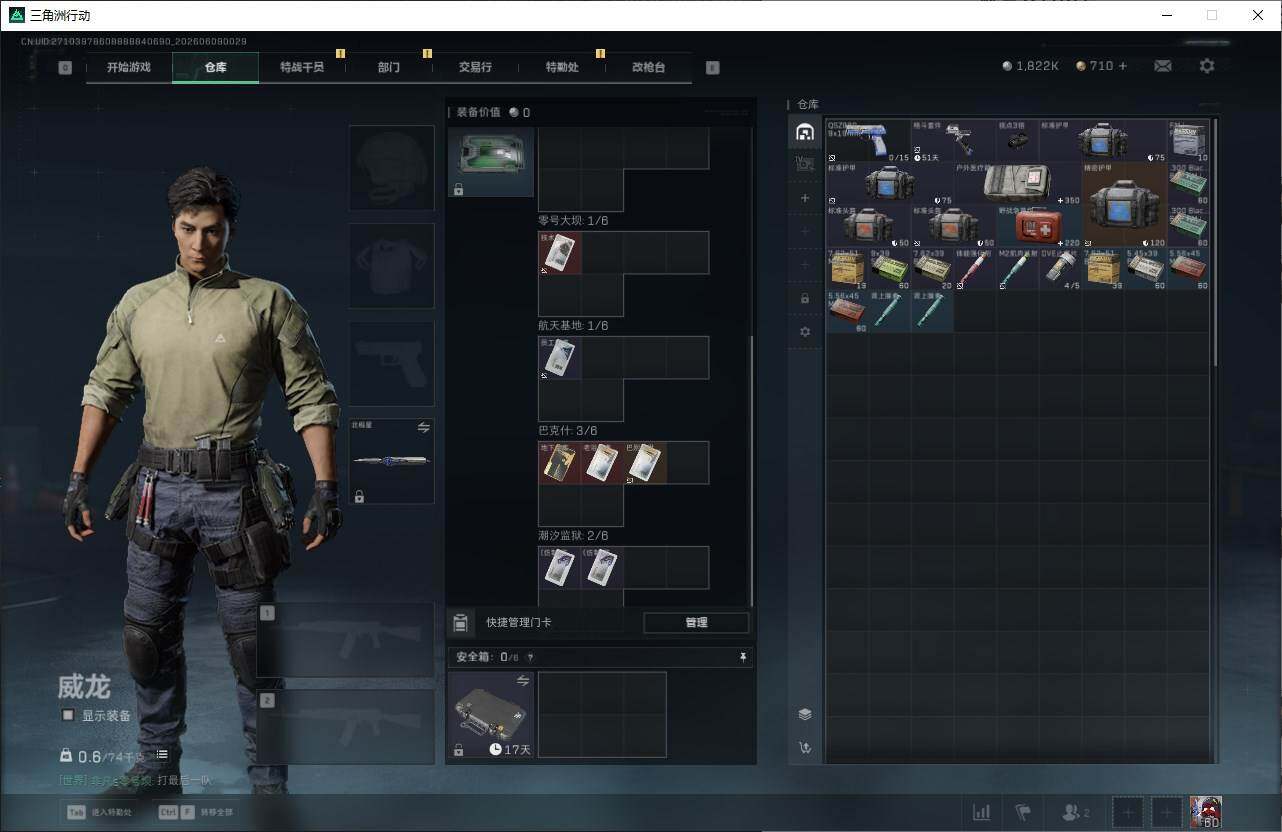Pin the 安全箱 panel
Image resolution: width=1282 pixels, height=832 pixels.
click(x=743, y=657)
